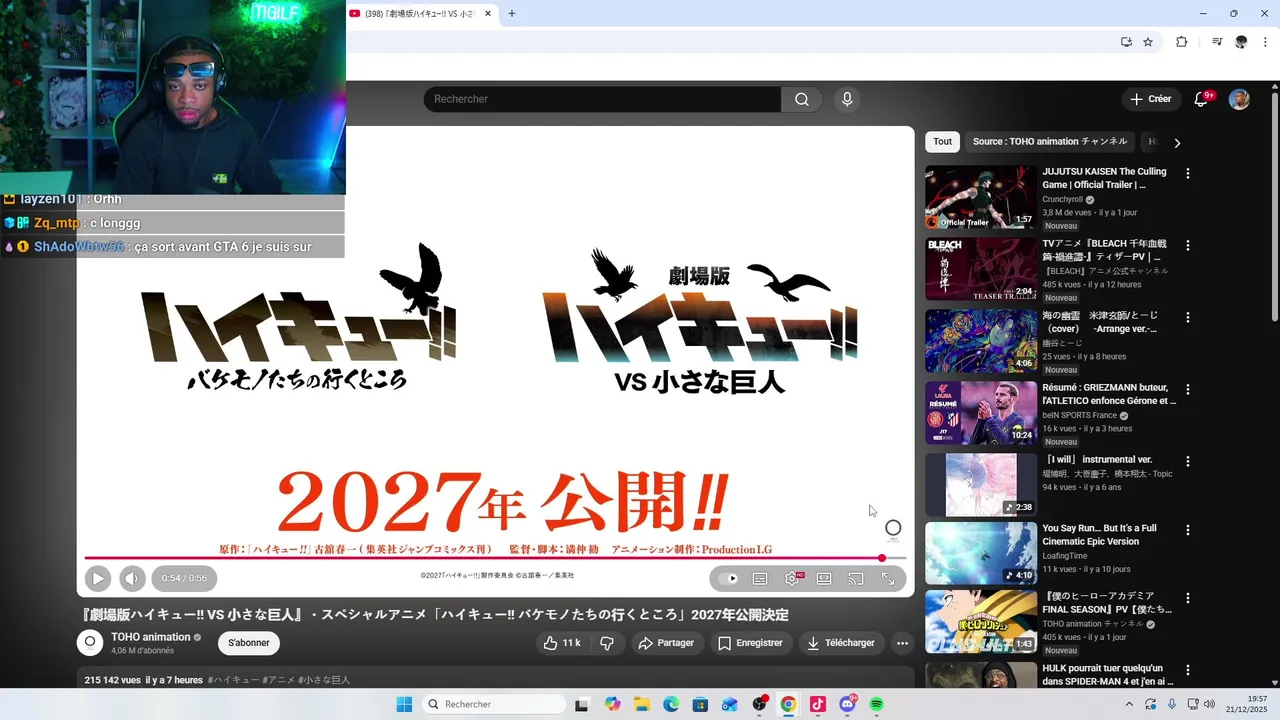Open the BLEACH teaser thumbnail
The width and height of the screenshot is (1280, 720).
pyautogui.click(x=981, y=269)
